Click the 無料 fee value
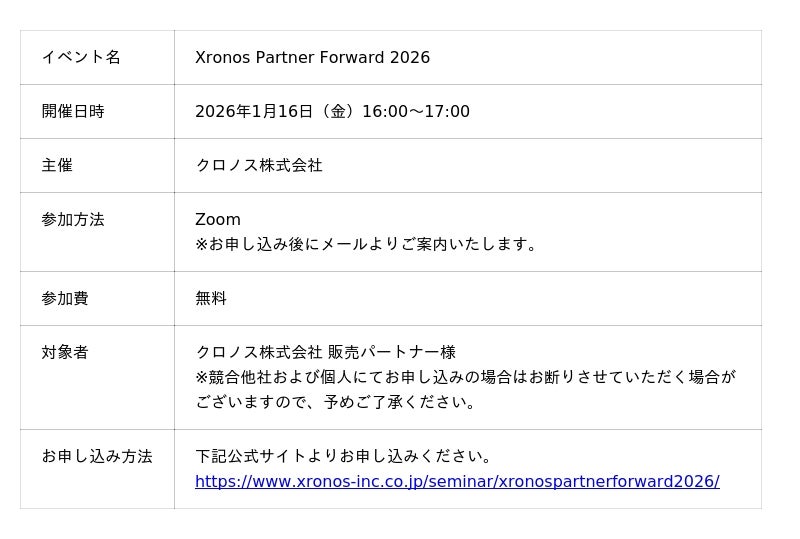This screenshot has width=800, height=539. click(x=211, y=298)
